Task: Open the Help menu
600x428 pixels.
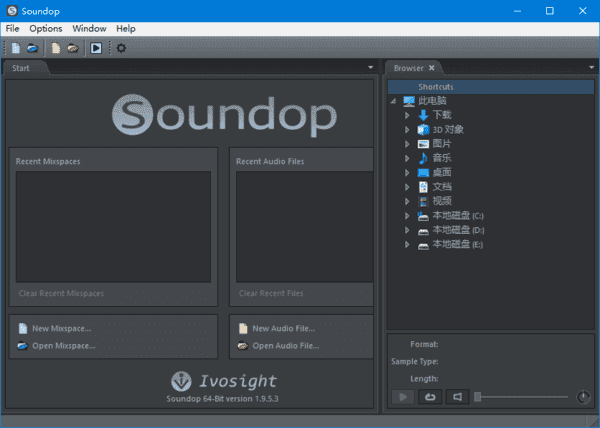Action: coord(126,29)
